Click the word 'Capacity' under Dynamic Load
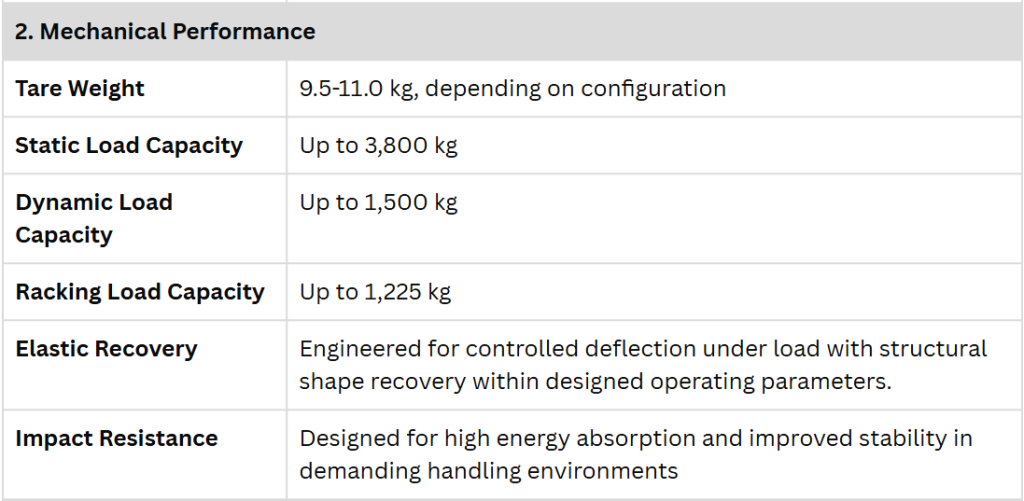This screenshot has height=501, width=1024. [x=64, y=234]
